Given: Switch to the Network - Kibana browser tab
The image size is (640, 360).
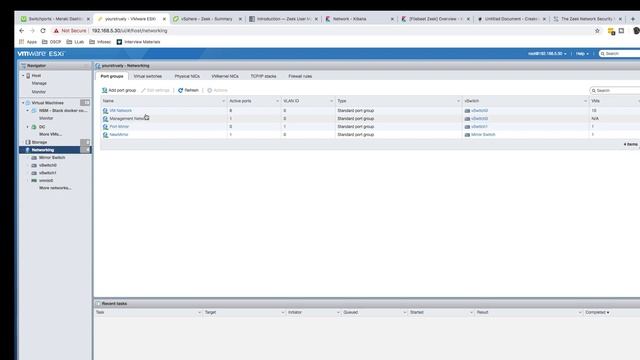Looking at the screenshot, I should [359, 19].
